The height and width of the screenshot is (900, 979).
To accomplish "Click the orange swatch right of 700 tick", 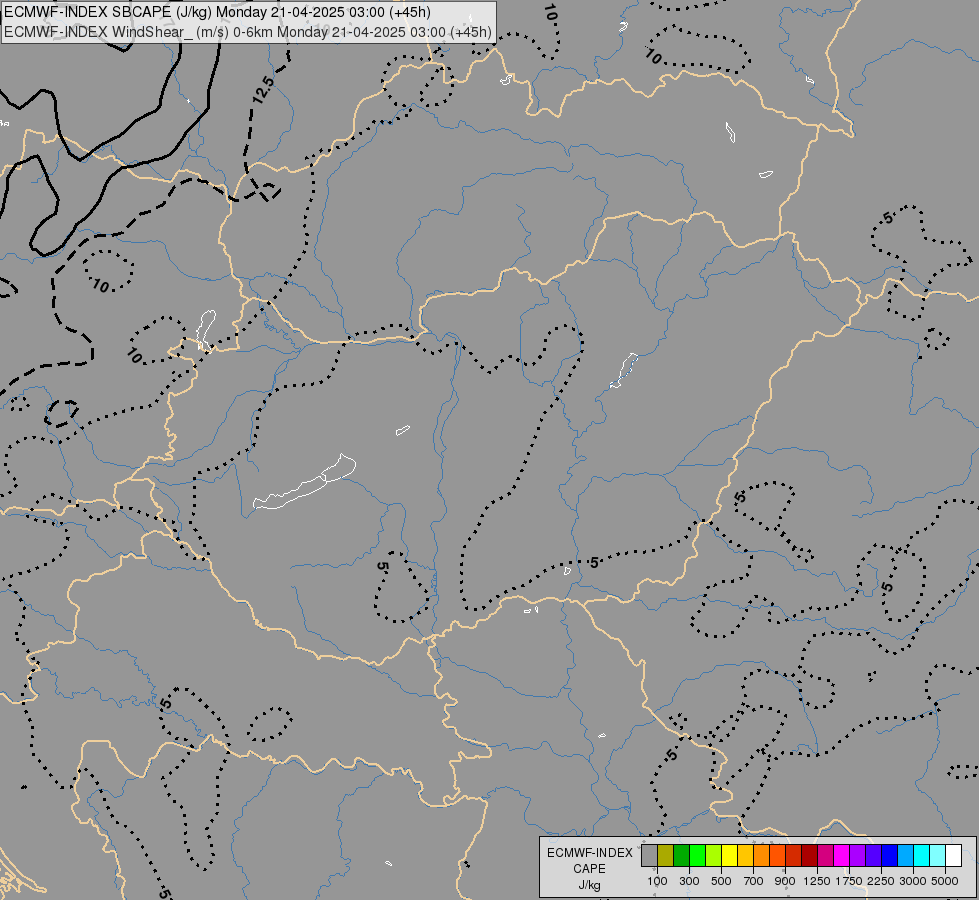I will point(762,855).
